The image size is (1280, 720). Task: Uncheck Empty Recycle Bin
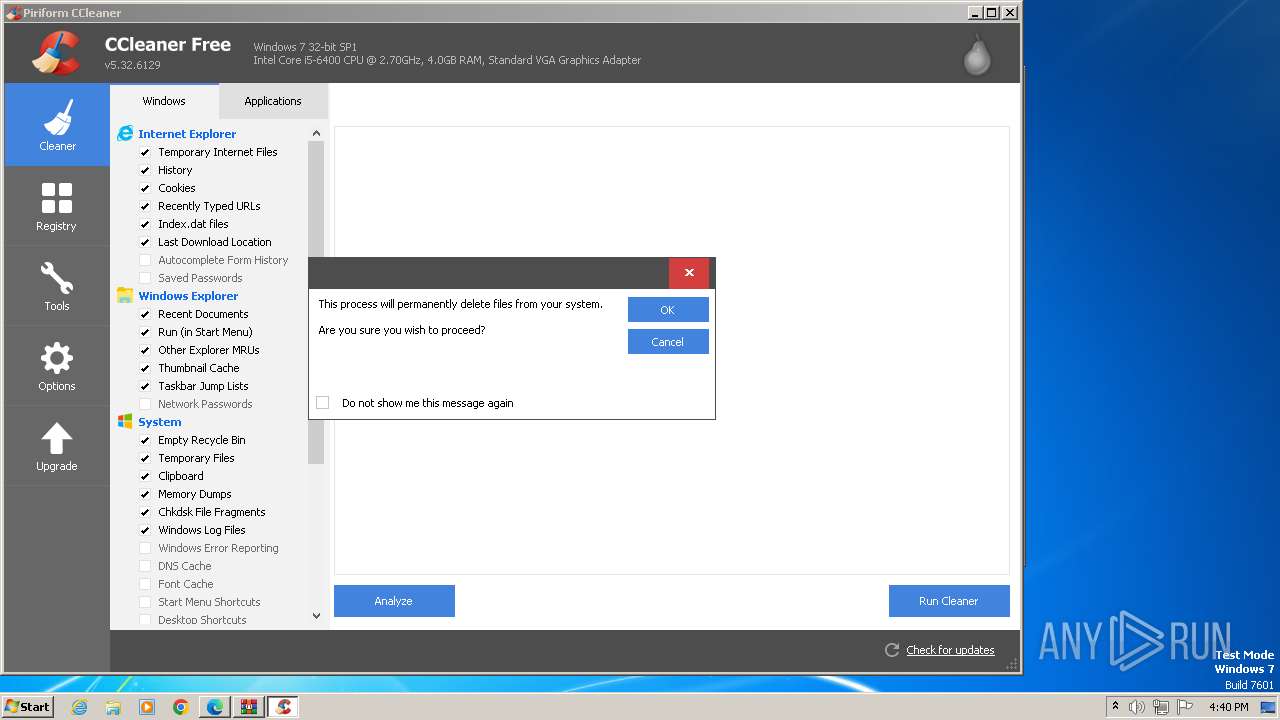tap(145, 440)
